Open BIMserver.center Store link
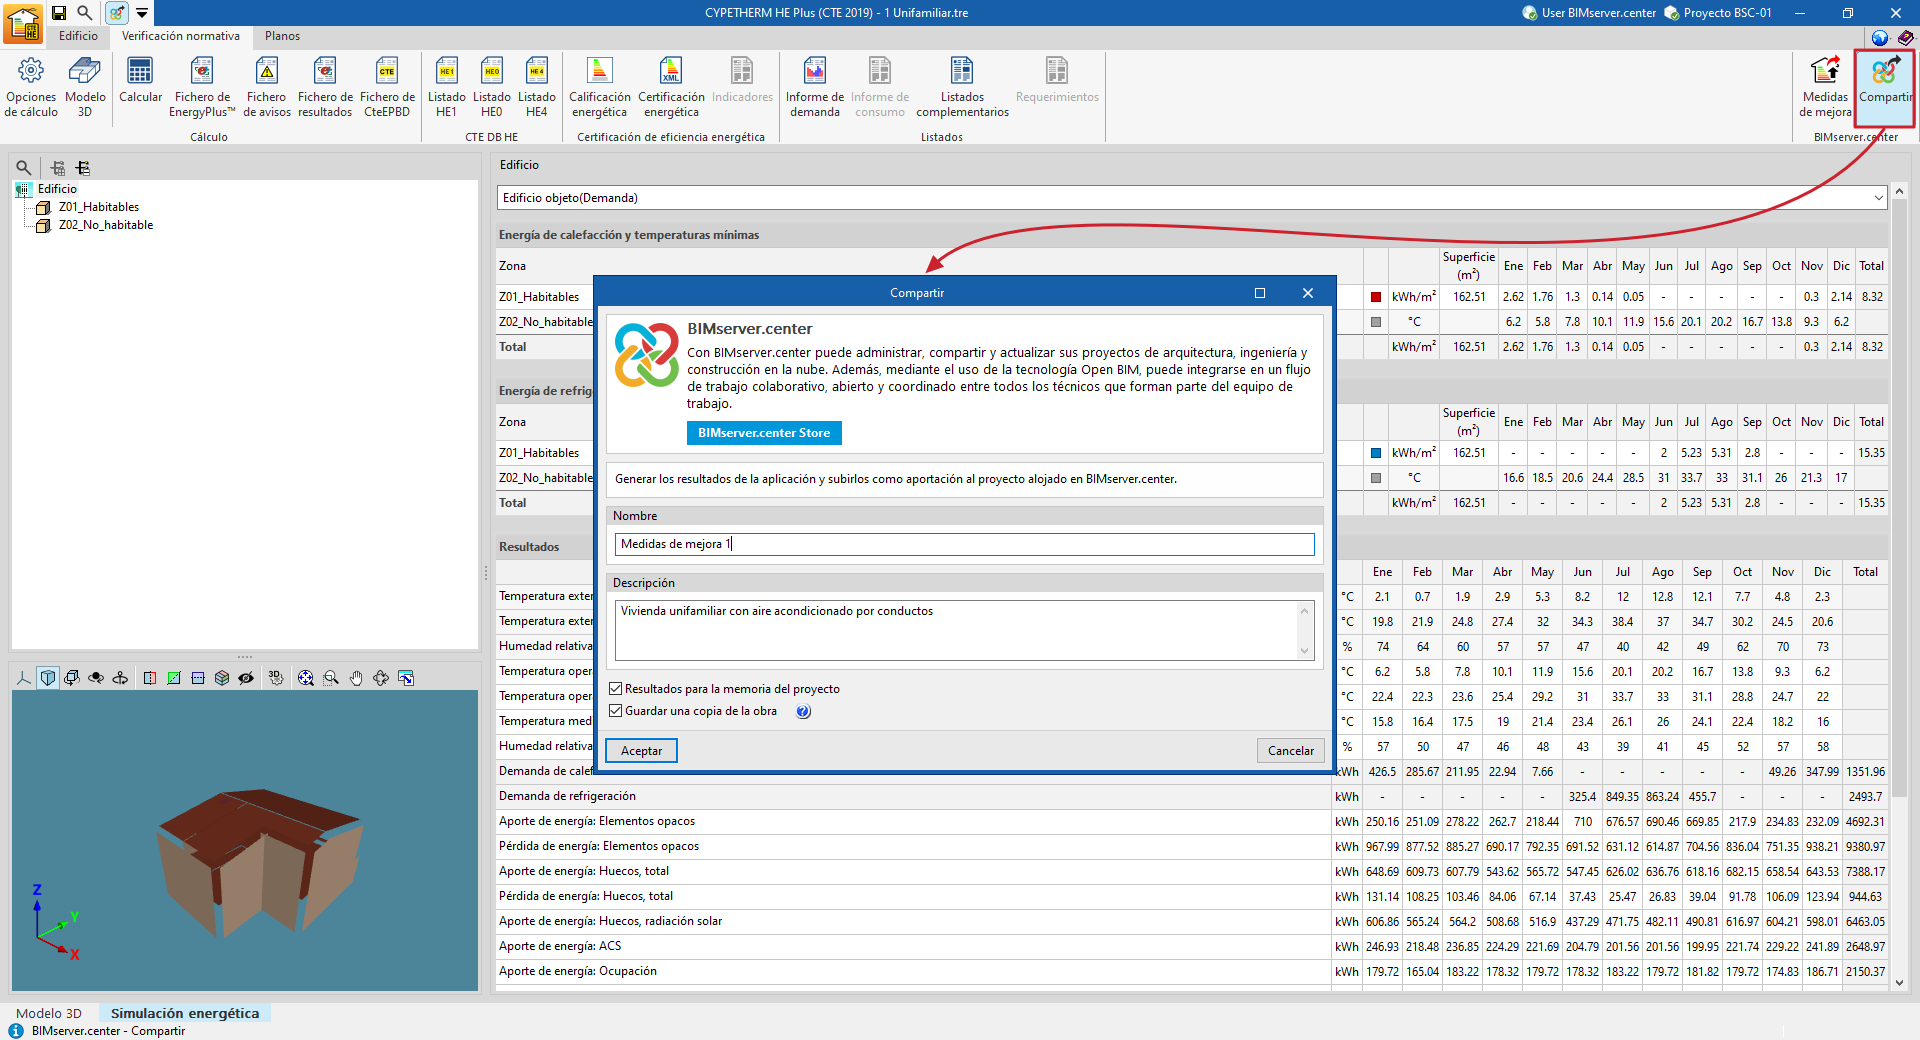 [x=764, y=433]
